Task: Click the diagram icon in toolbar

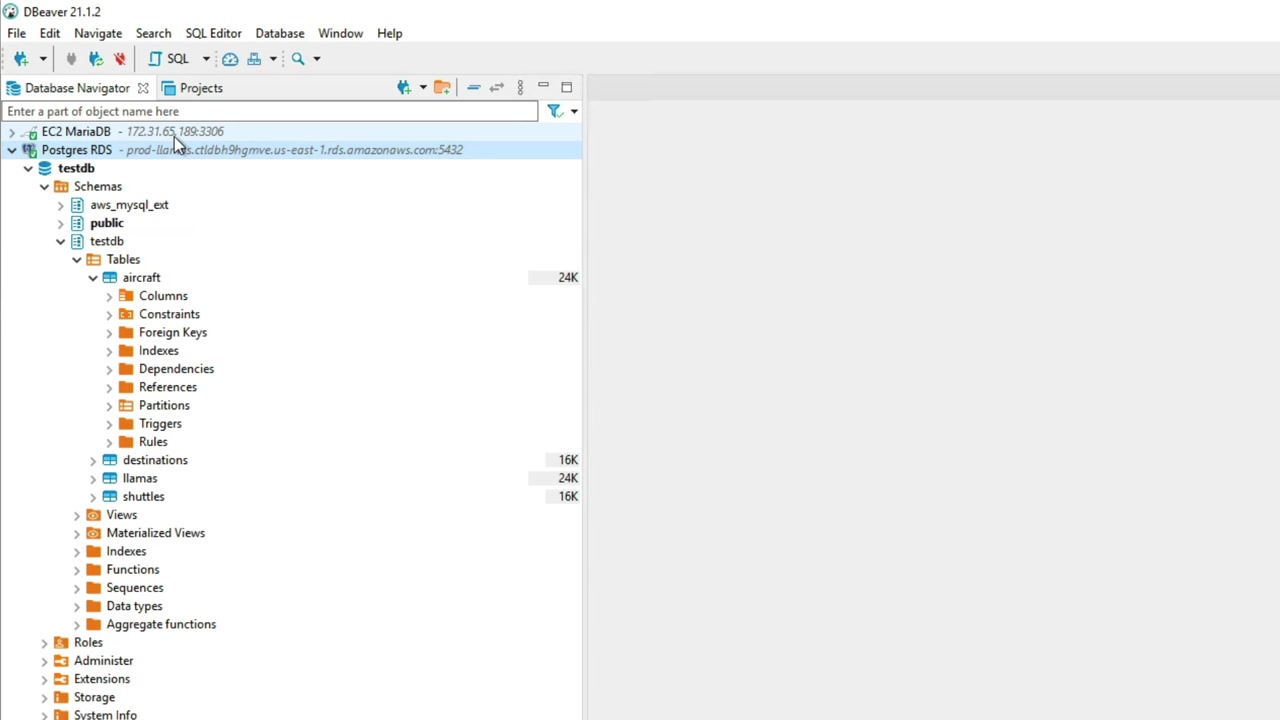Action: pyautogui.click(x=254, y=59)
